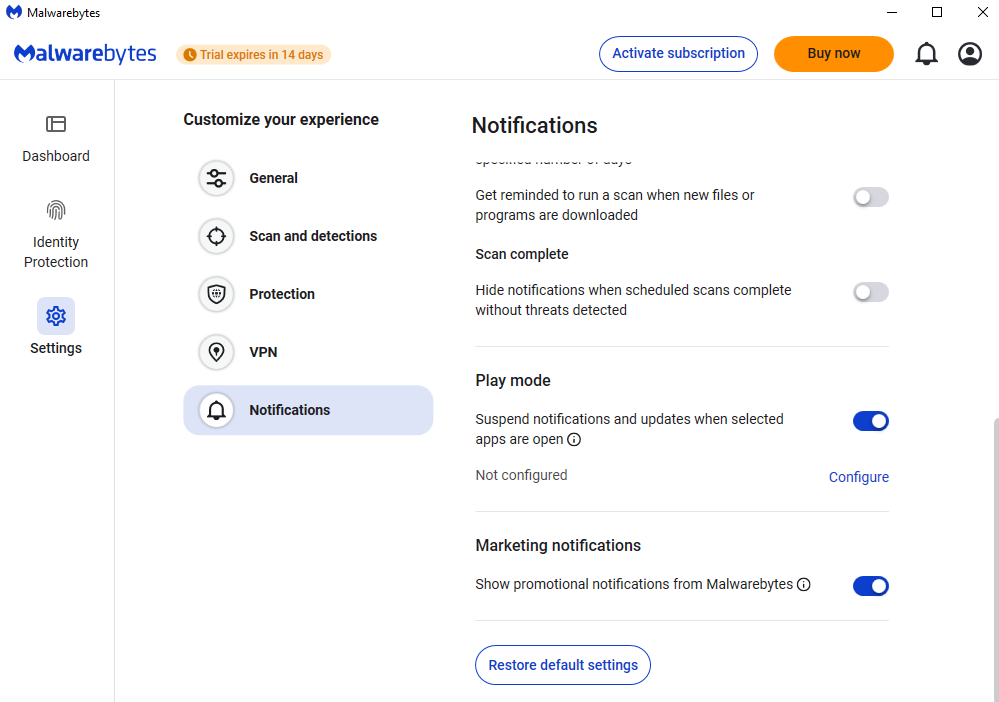This screenshot has height=702, width=999.
Task: Select the Notifications settings label
Action: tap(289, 410)
